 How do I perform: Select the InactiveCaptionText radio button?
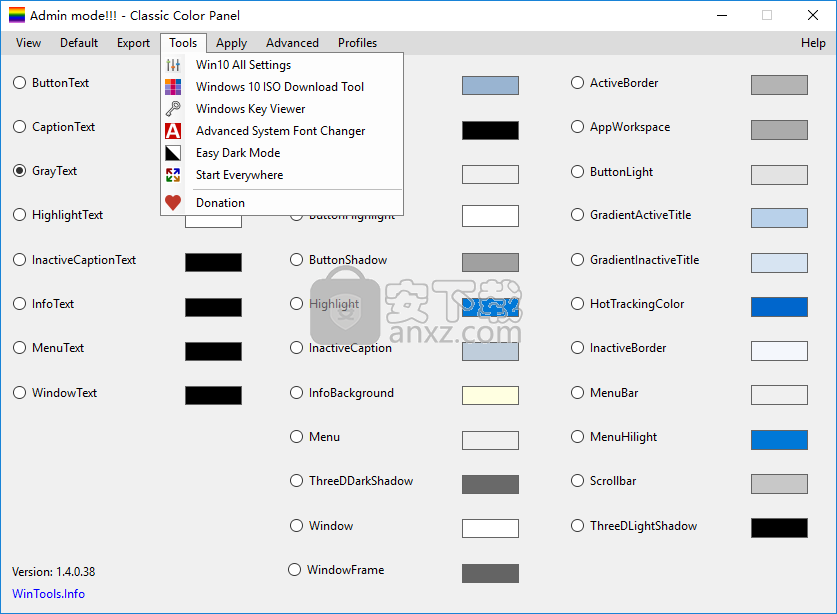pos(20,259)
